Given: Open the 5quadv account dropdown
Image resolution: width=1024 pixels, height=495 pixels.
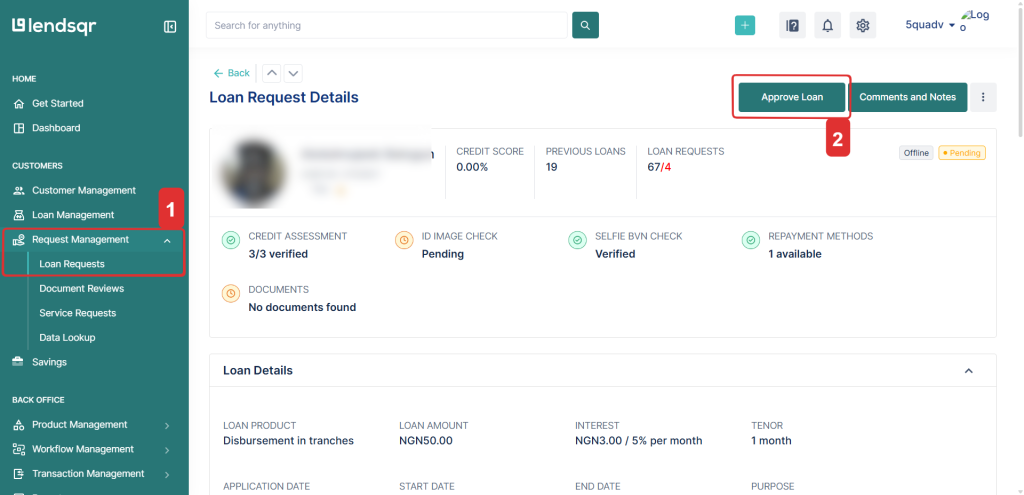Looking at the screenshot, I should (930, 25).
